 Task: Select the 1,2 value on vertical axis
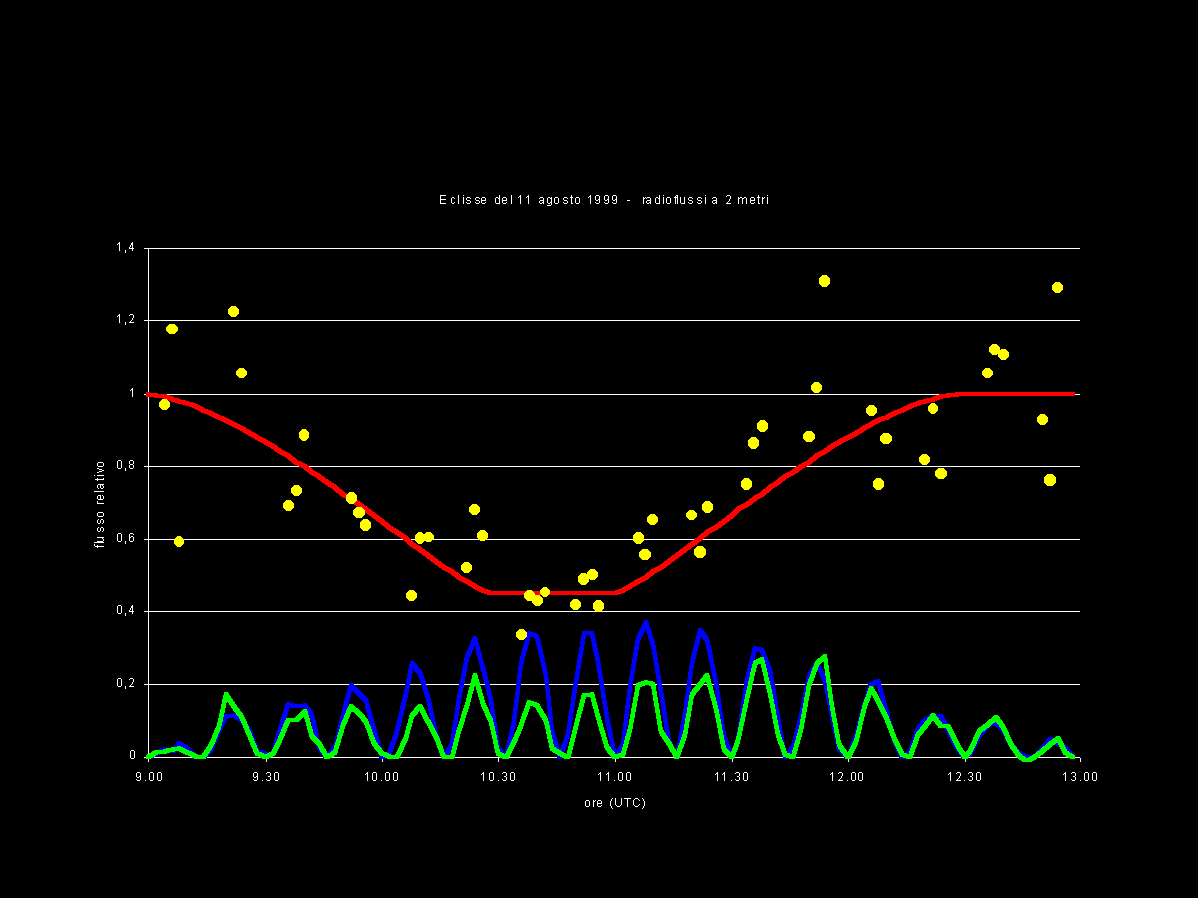pyautogui.click(x=126, y=321)
